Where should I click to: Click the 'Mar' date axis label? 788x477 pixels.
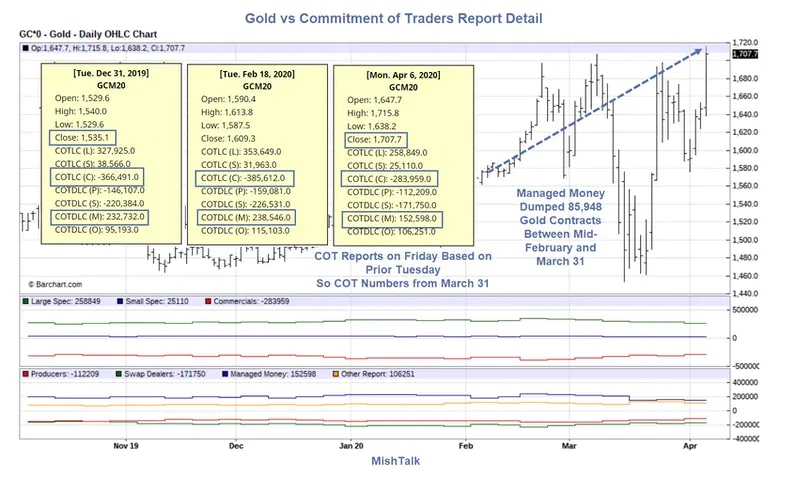(x=569, y=446)
